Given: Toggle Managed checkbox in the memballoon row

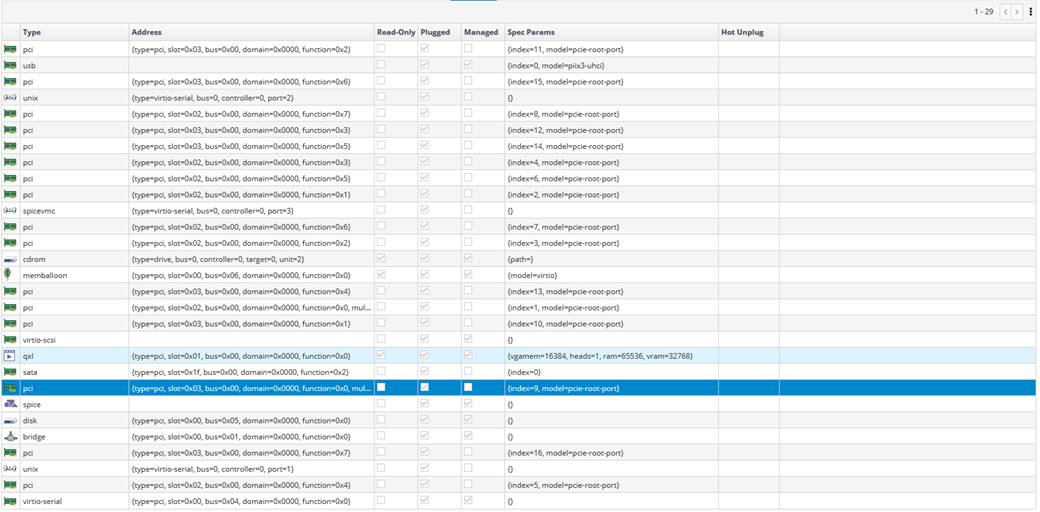Looking at the screenshot, I should 467,275.
